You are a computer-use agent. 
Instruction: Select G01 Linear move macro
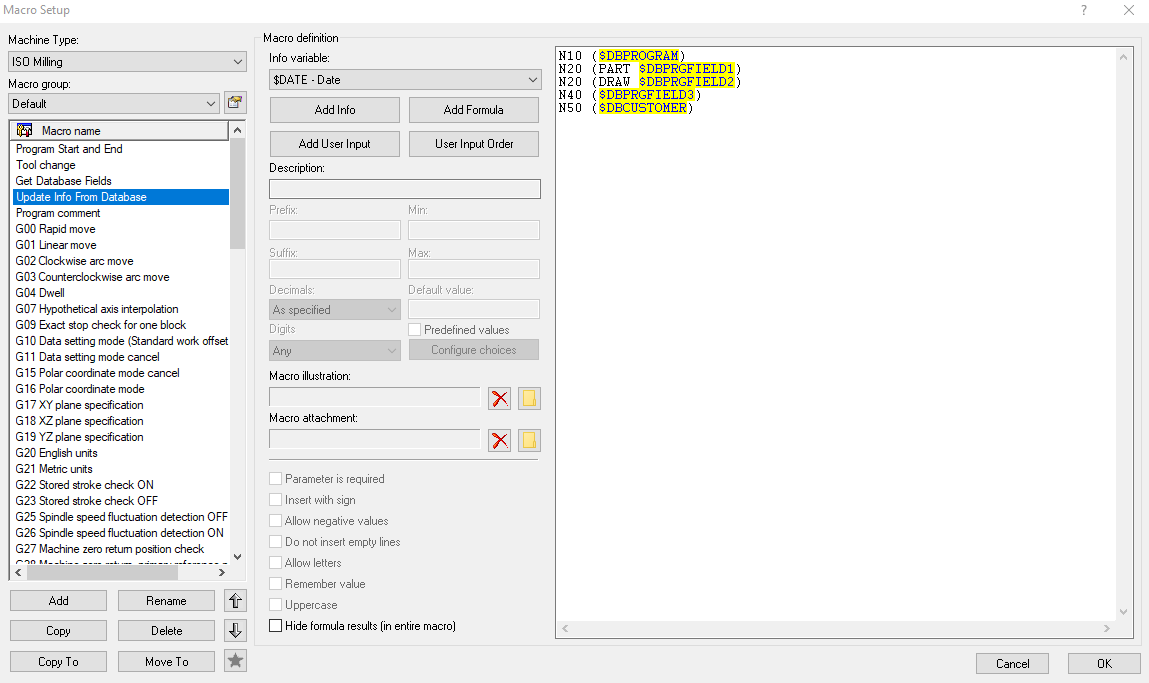point(121,245)
